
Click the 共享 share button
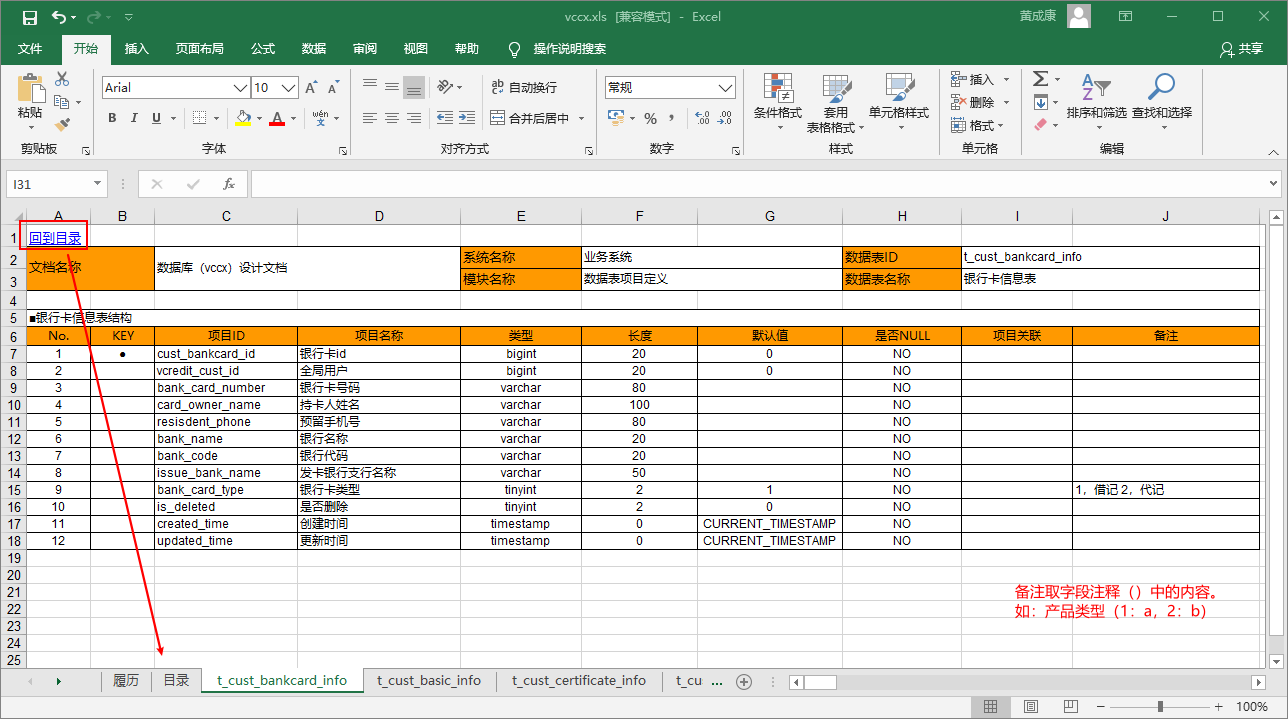tap(1242, 49)
